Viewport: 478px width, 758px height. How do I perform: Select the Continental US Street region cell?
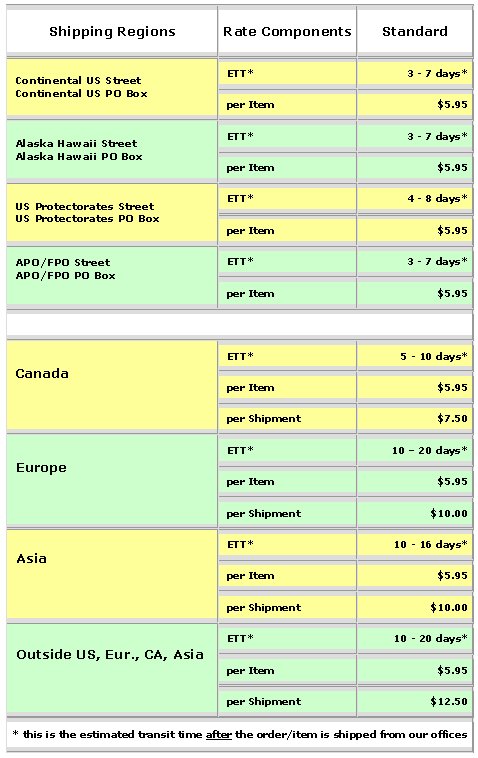coord(112,87)
